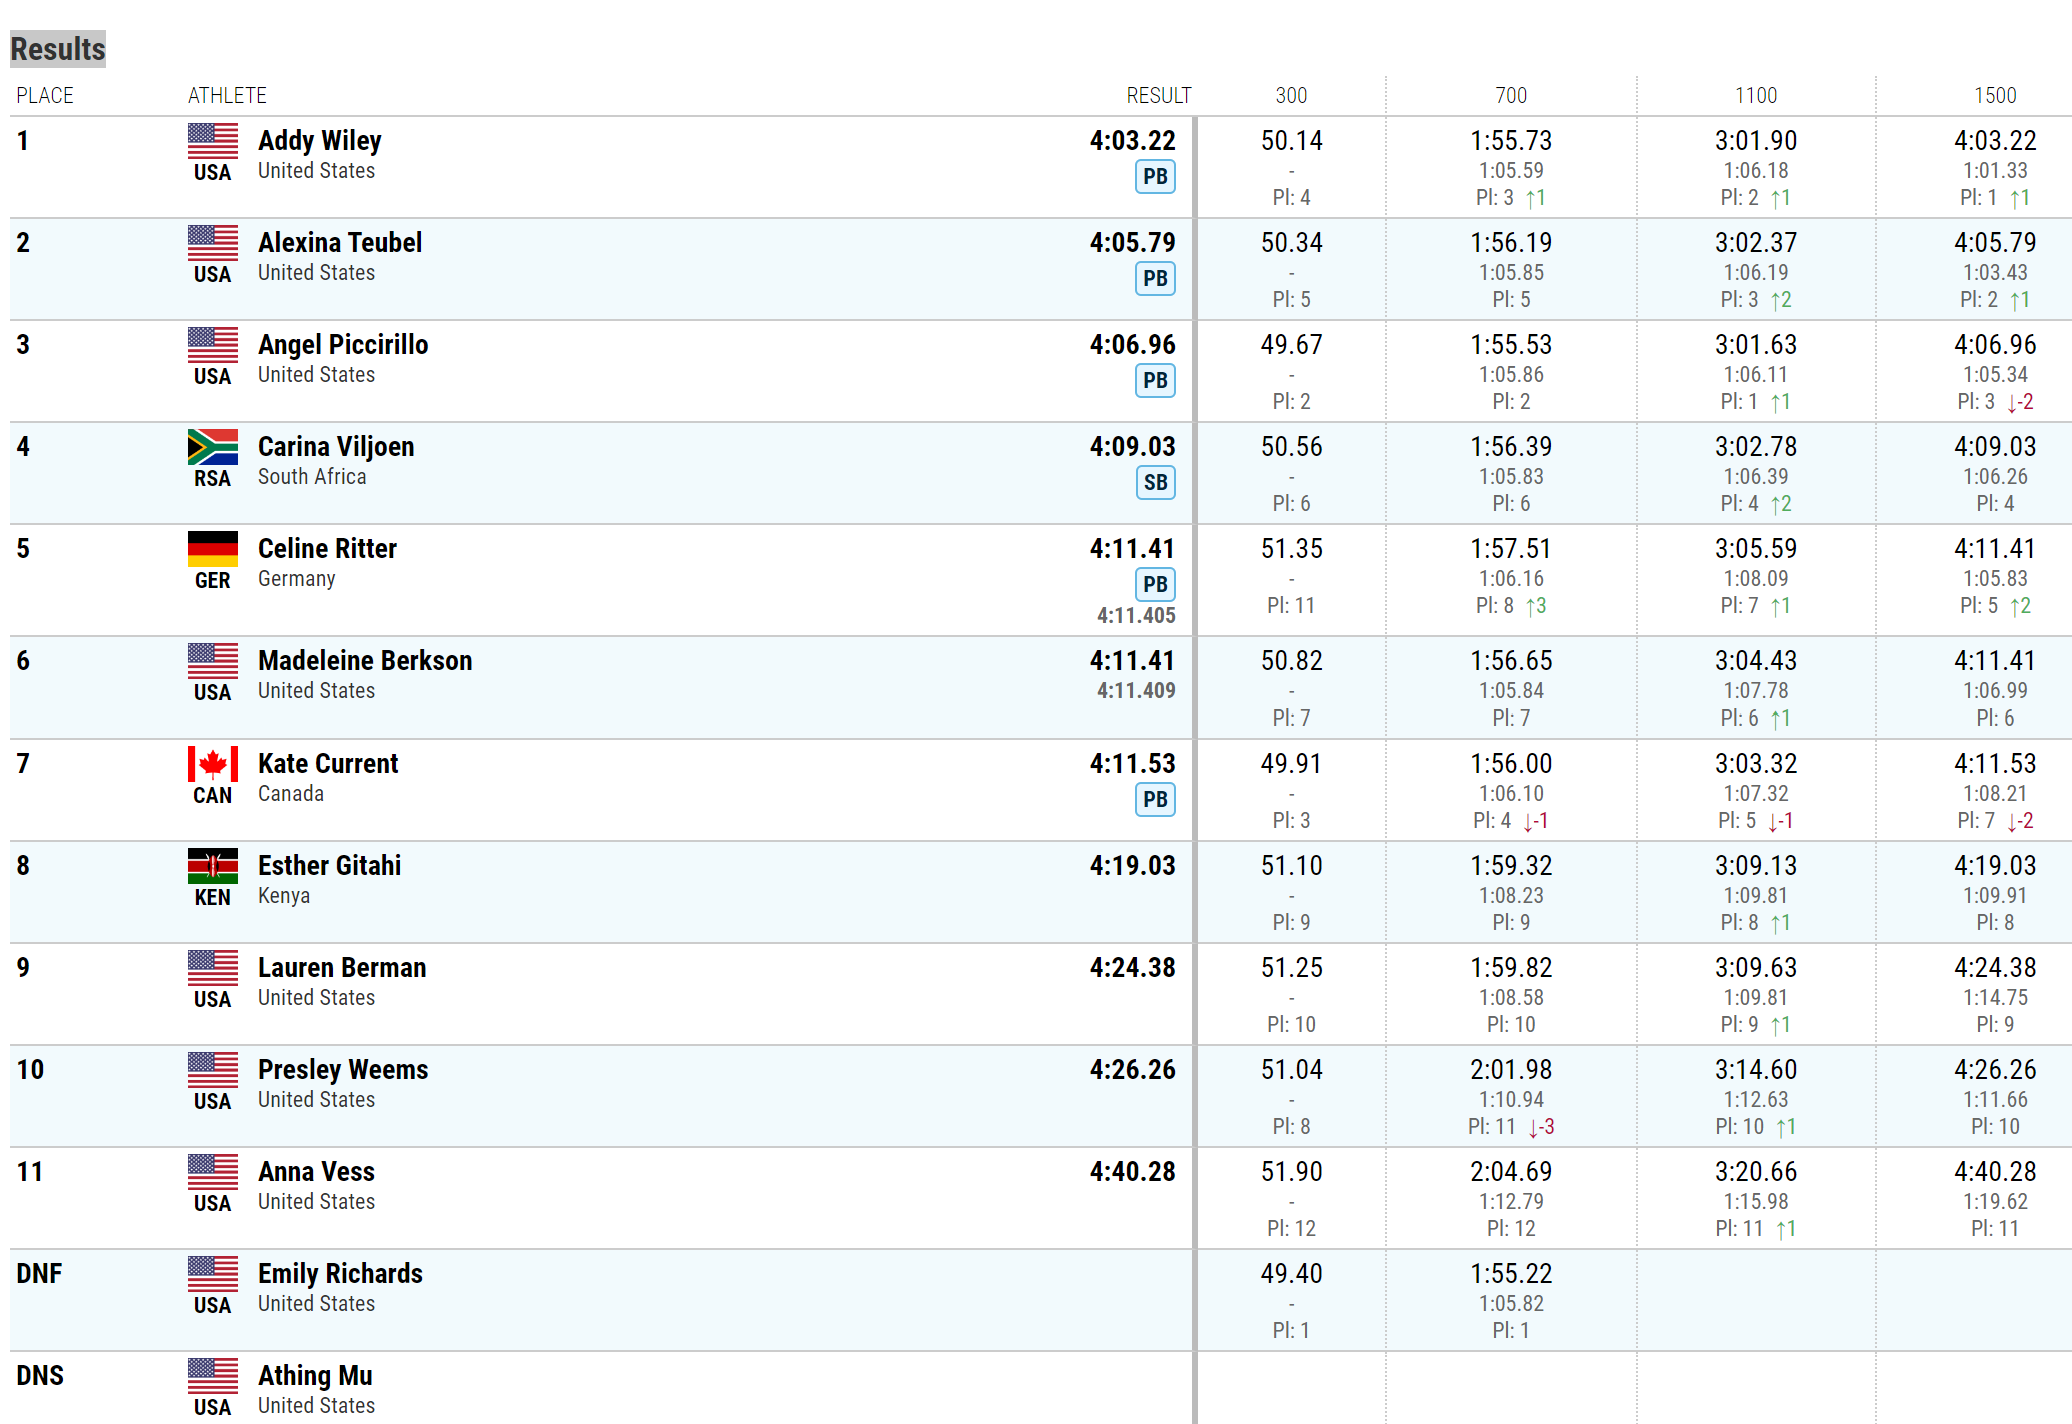
Task: Click the PB badge for Celine Ritter
Action: 1155,585
